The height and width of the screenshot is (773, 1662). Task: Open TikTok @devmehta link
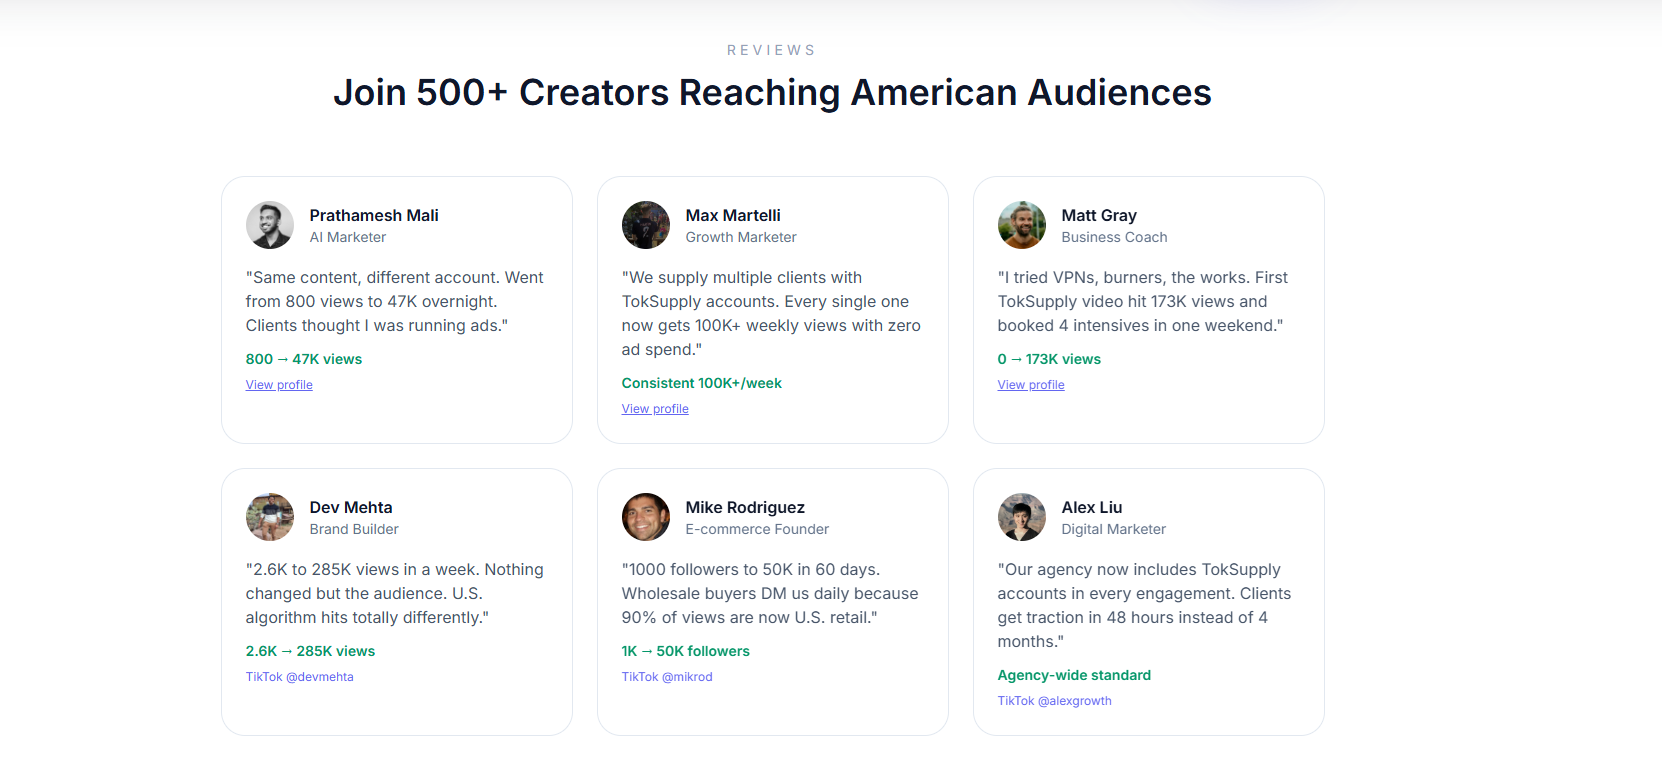point(300,677)
